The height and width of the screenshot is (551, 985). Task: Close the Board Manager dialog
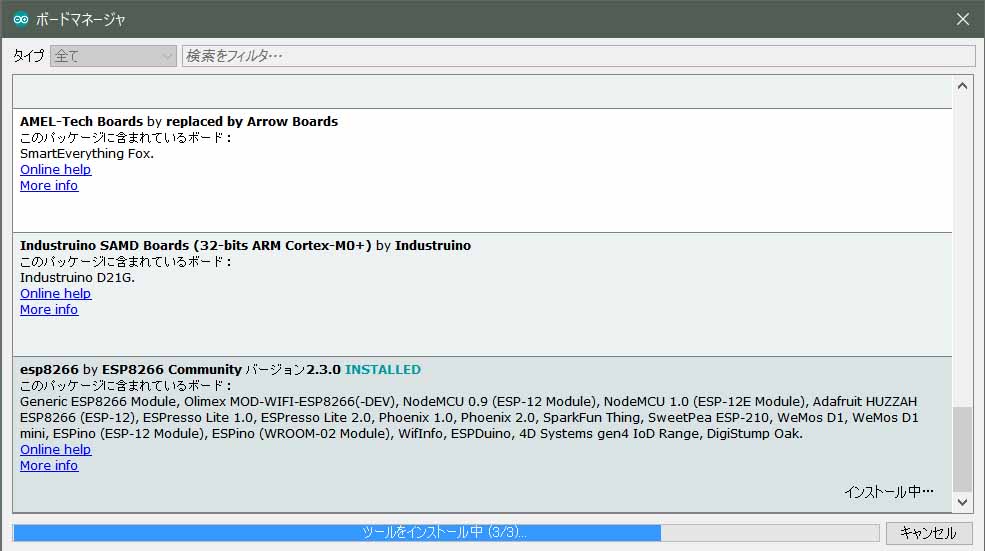962,19
